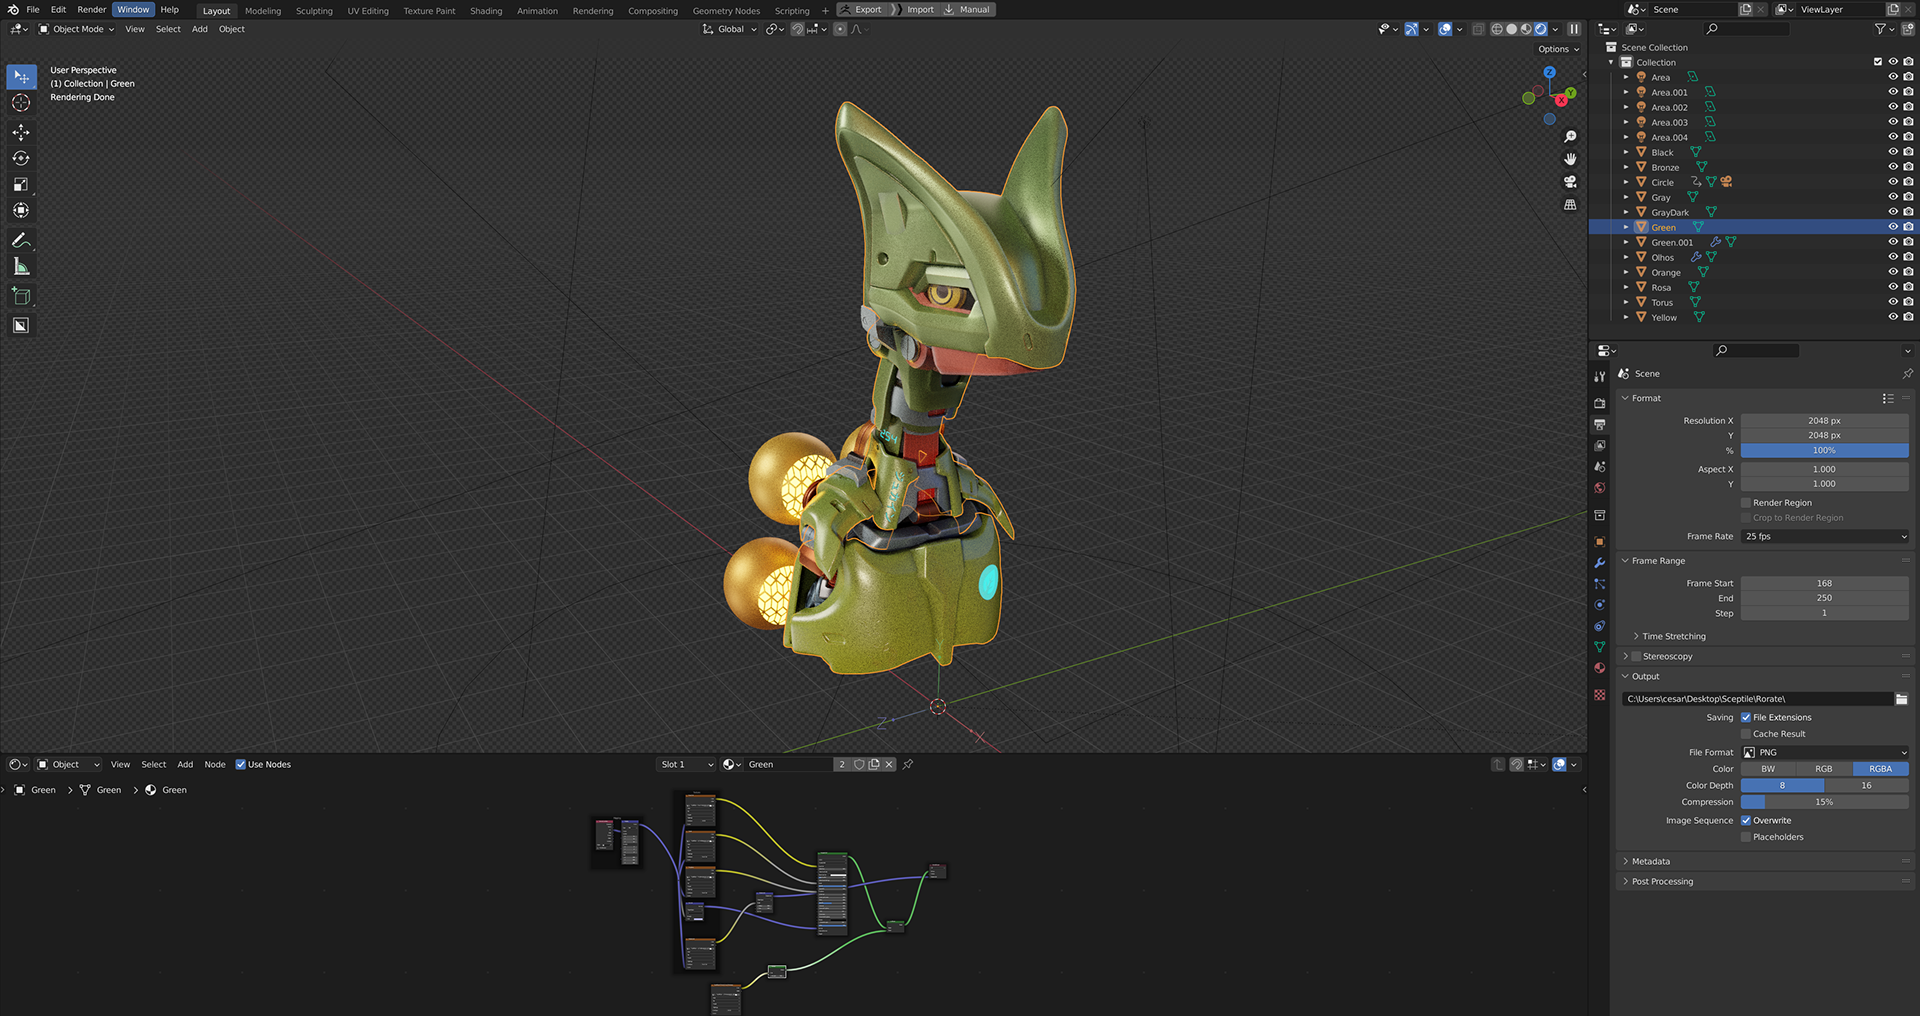The width and height of the screenshot is (1920, 1016).
Task: Open the World properties tab
Action: coord(1600,488)
